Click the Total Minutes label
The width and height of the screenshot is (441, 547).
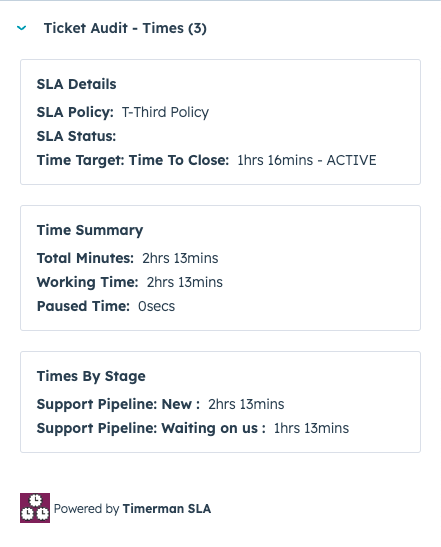(85, 258)
